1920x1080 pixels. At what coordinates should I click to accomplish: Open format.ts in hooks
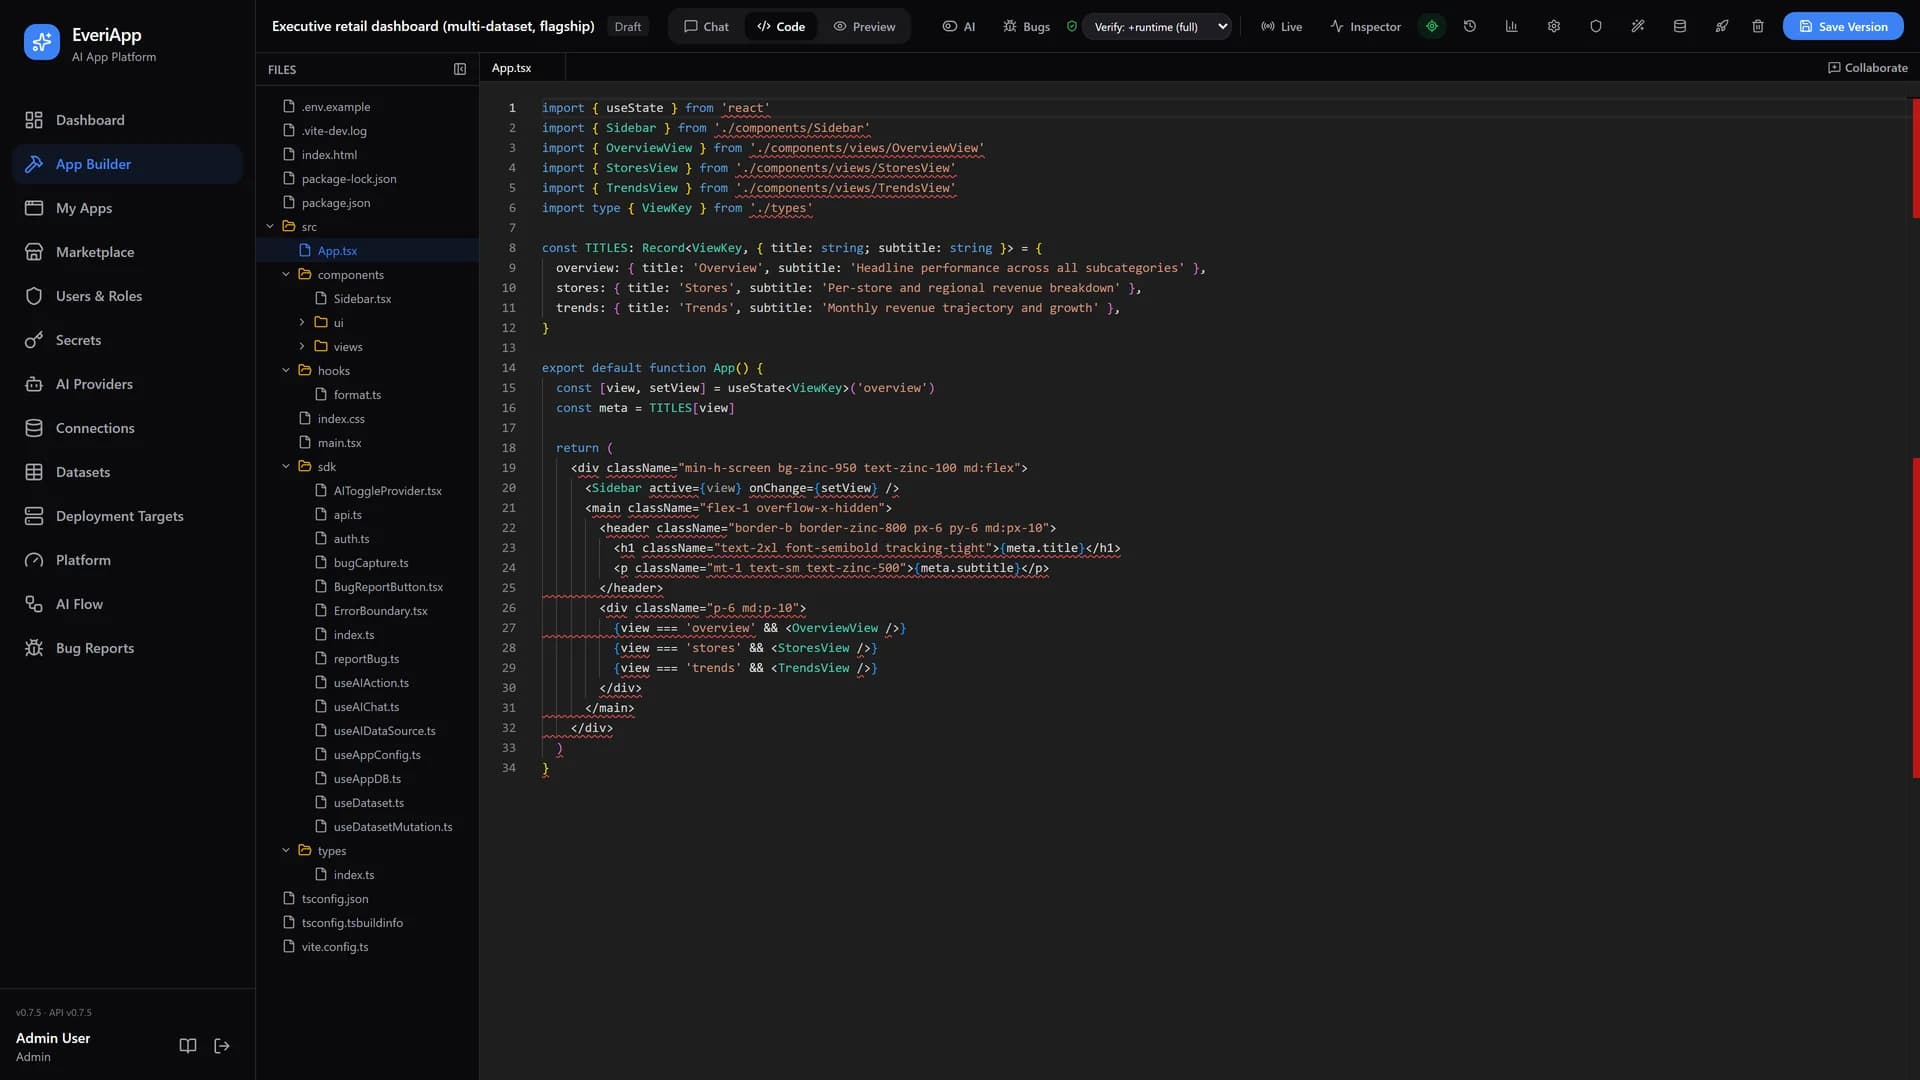point(367,395)
